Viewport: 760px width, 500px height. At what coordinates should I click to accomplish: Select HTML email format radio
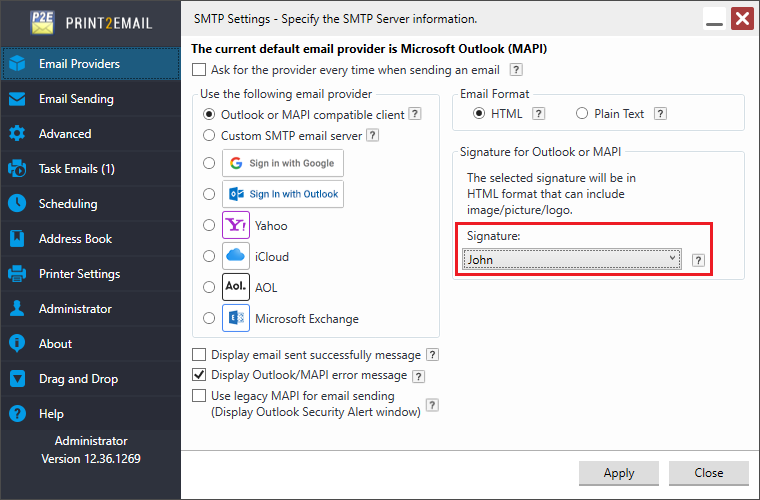[x=479, y=114]
